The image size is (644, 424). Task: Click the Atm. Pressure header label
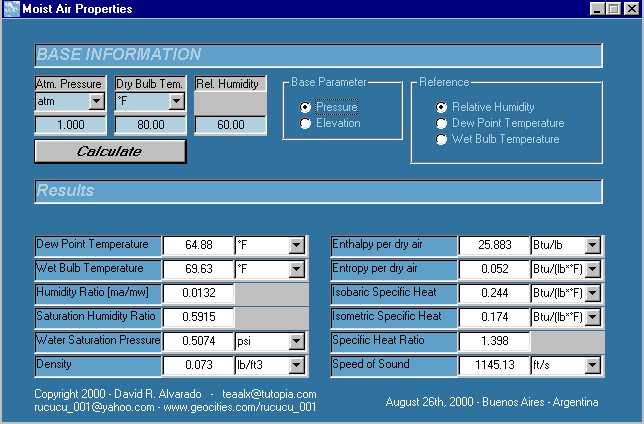(69, 84)
